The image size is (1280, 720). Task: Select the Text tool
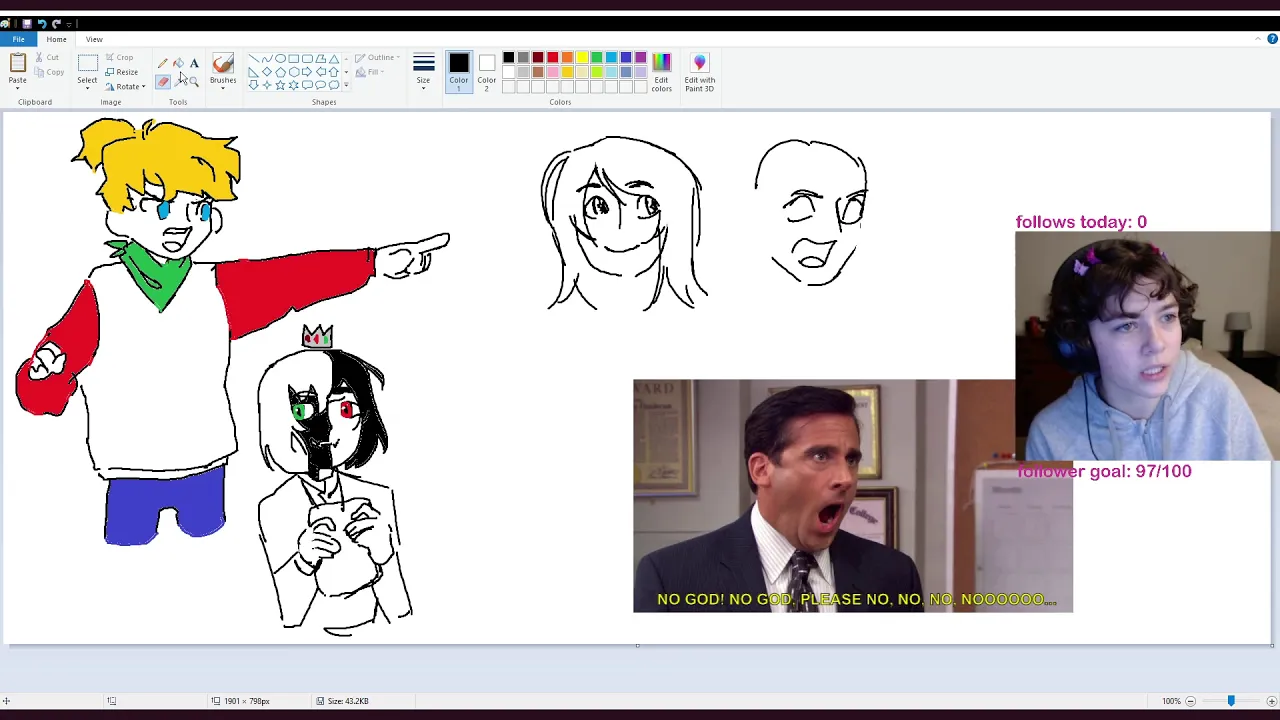pyautogui.click(x=194, y=63)
